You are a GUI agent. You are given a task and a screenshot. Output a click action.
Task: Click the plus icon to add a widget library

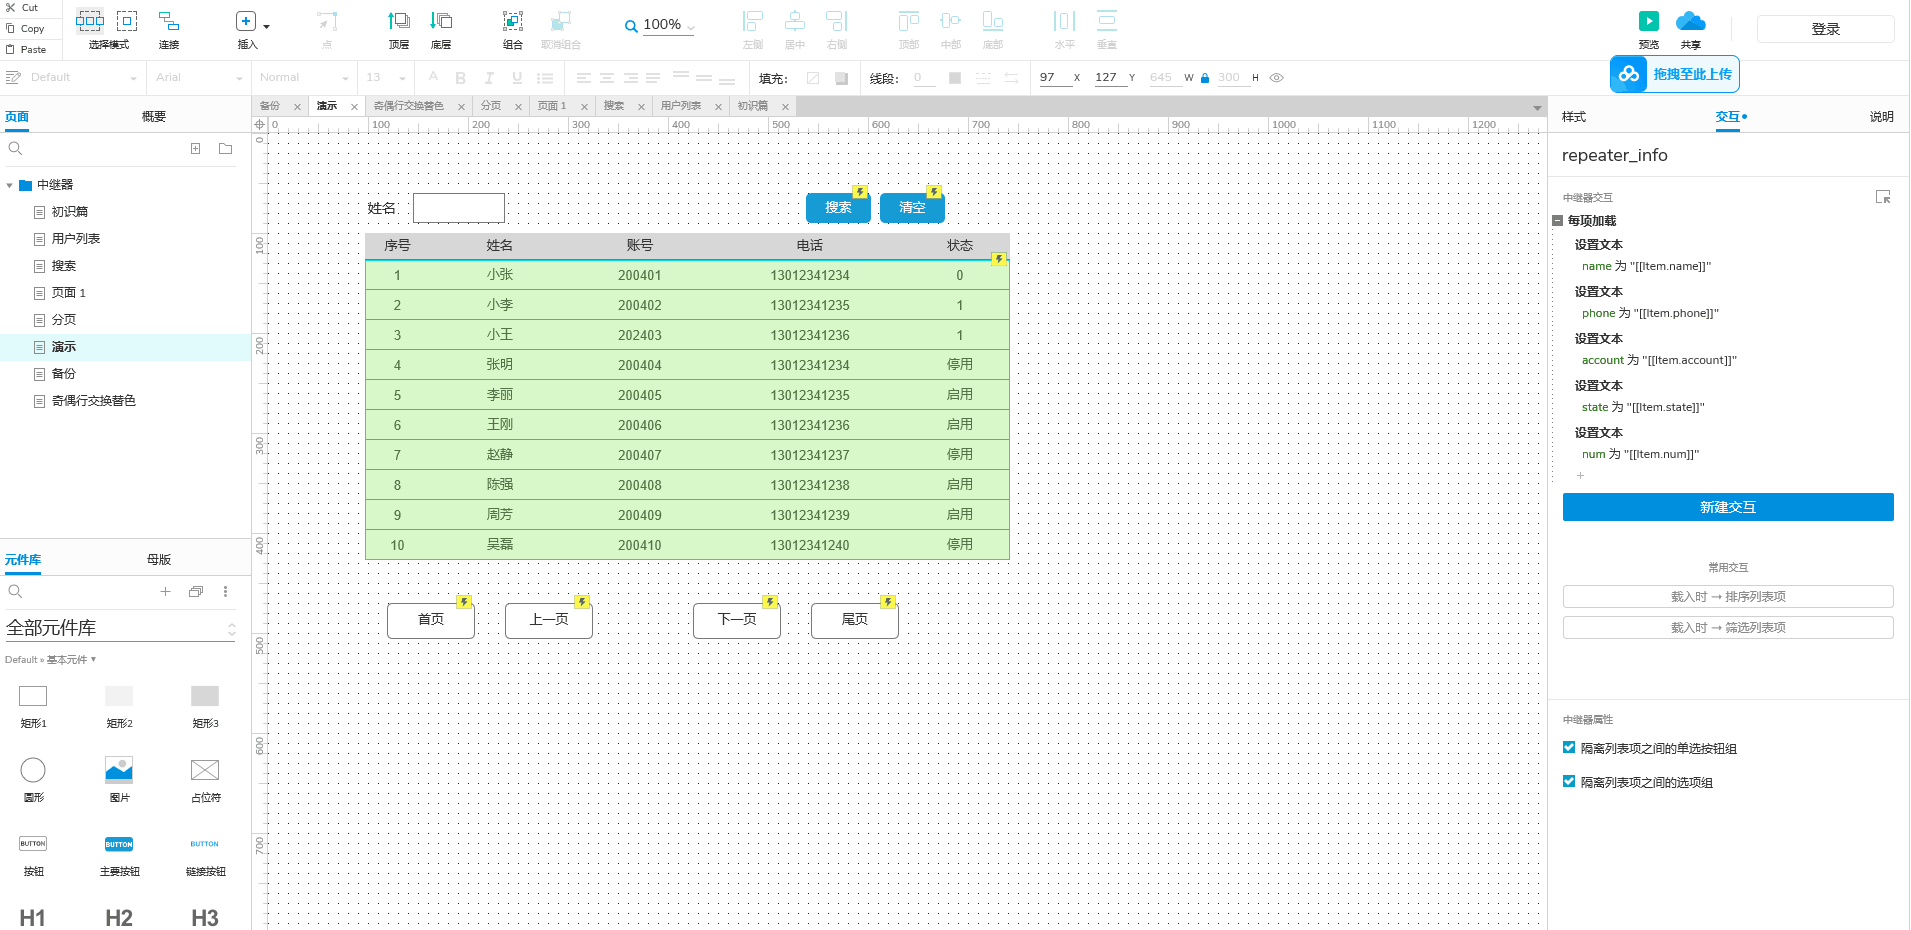[x=165, y=591]
